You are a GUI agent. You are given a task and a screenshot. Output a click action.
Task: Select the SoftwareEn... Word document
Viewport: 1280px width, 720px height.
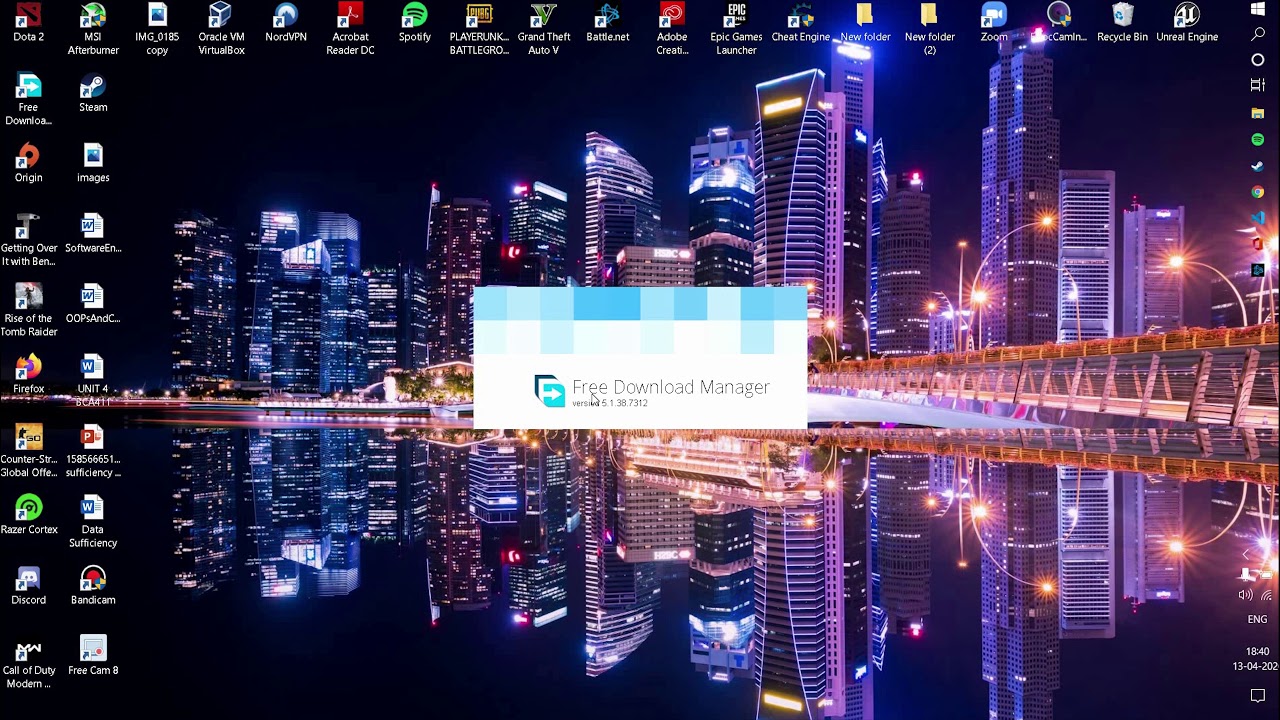[x=93, y=234]
